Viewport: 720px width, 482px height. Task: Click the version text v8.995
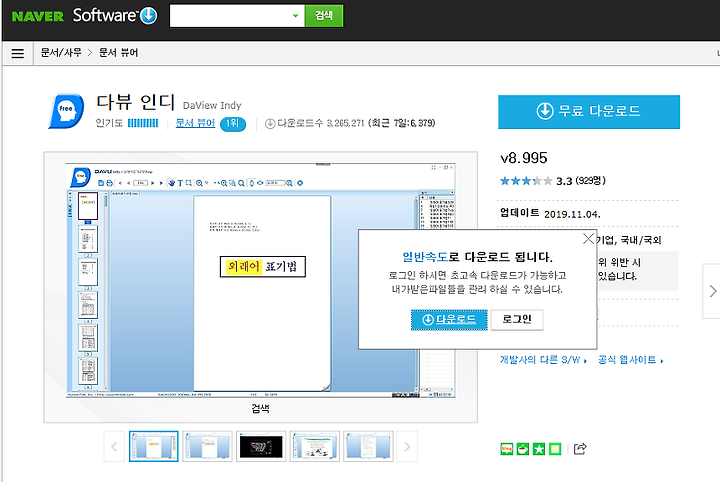[523, 158]
